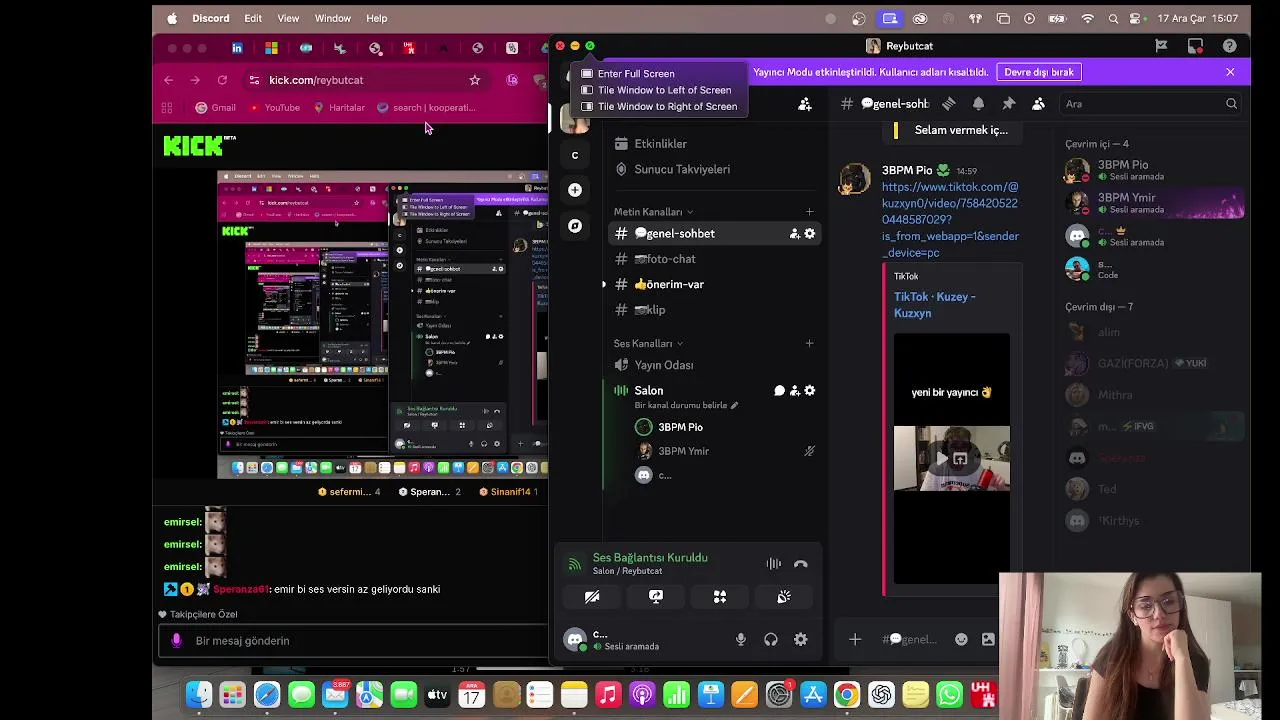Viewport: 1280px width, 720px height.
Task: Open Discord help question mark icon
Action: click(1229, 46)
